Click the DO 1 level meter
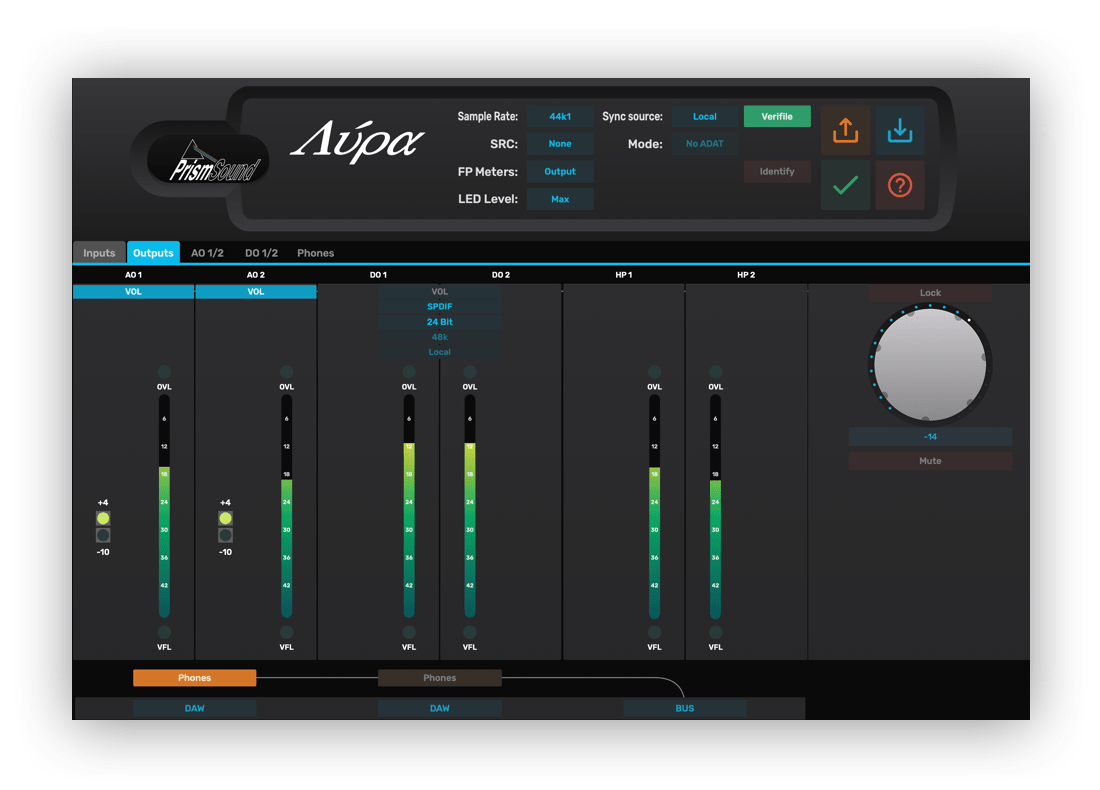 [x=409, y=506]
